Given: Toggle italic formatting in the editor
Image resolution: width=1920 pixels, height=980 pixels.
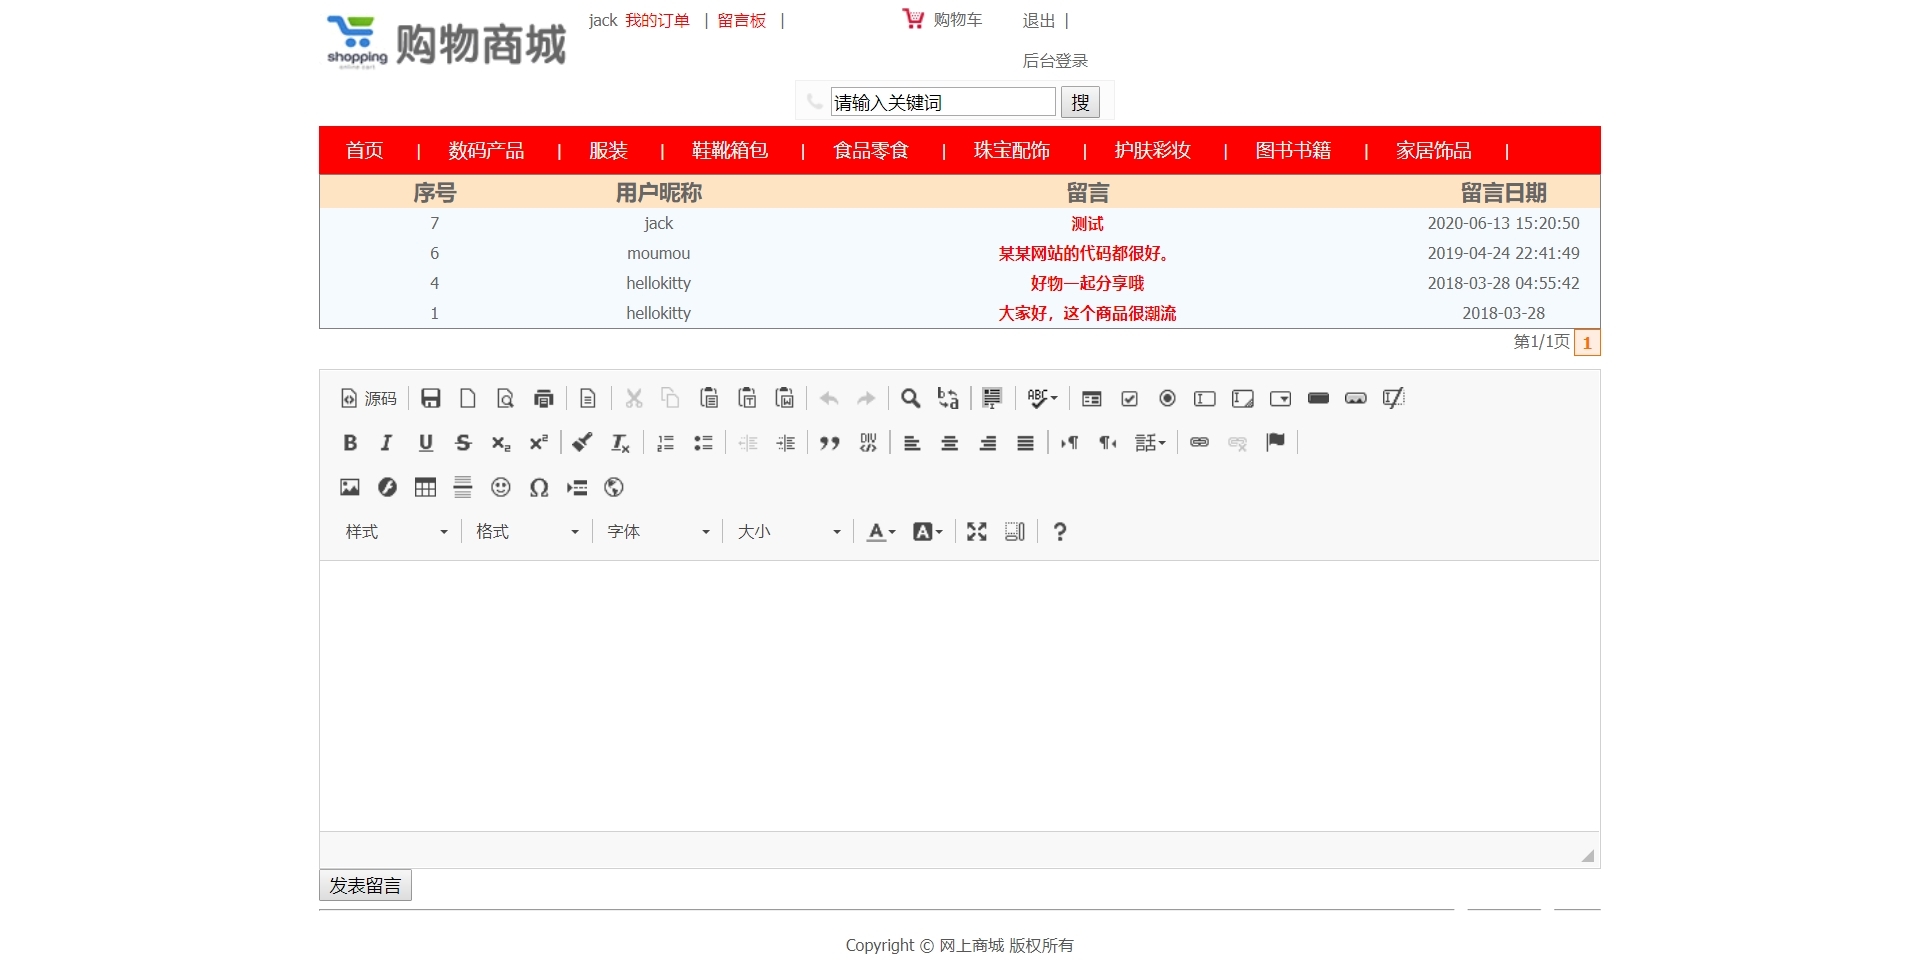Looking at the screenshot, I should click(386, 442).
